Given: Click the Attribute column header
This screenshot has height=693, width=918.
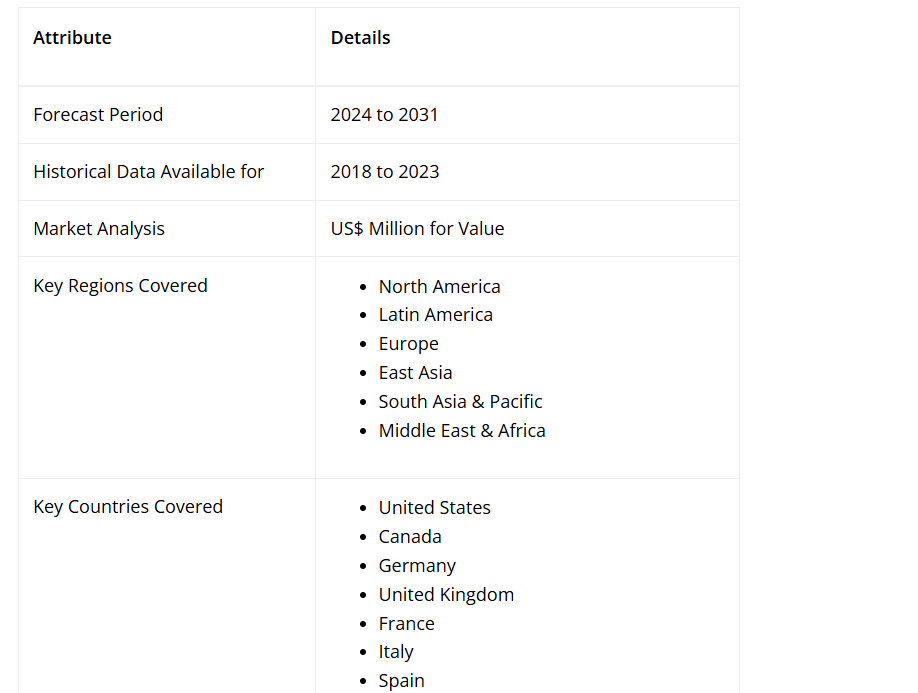Looking at the screenshot, I should (x=72, y=38).
